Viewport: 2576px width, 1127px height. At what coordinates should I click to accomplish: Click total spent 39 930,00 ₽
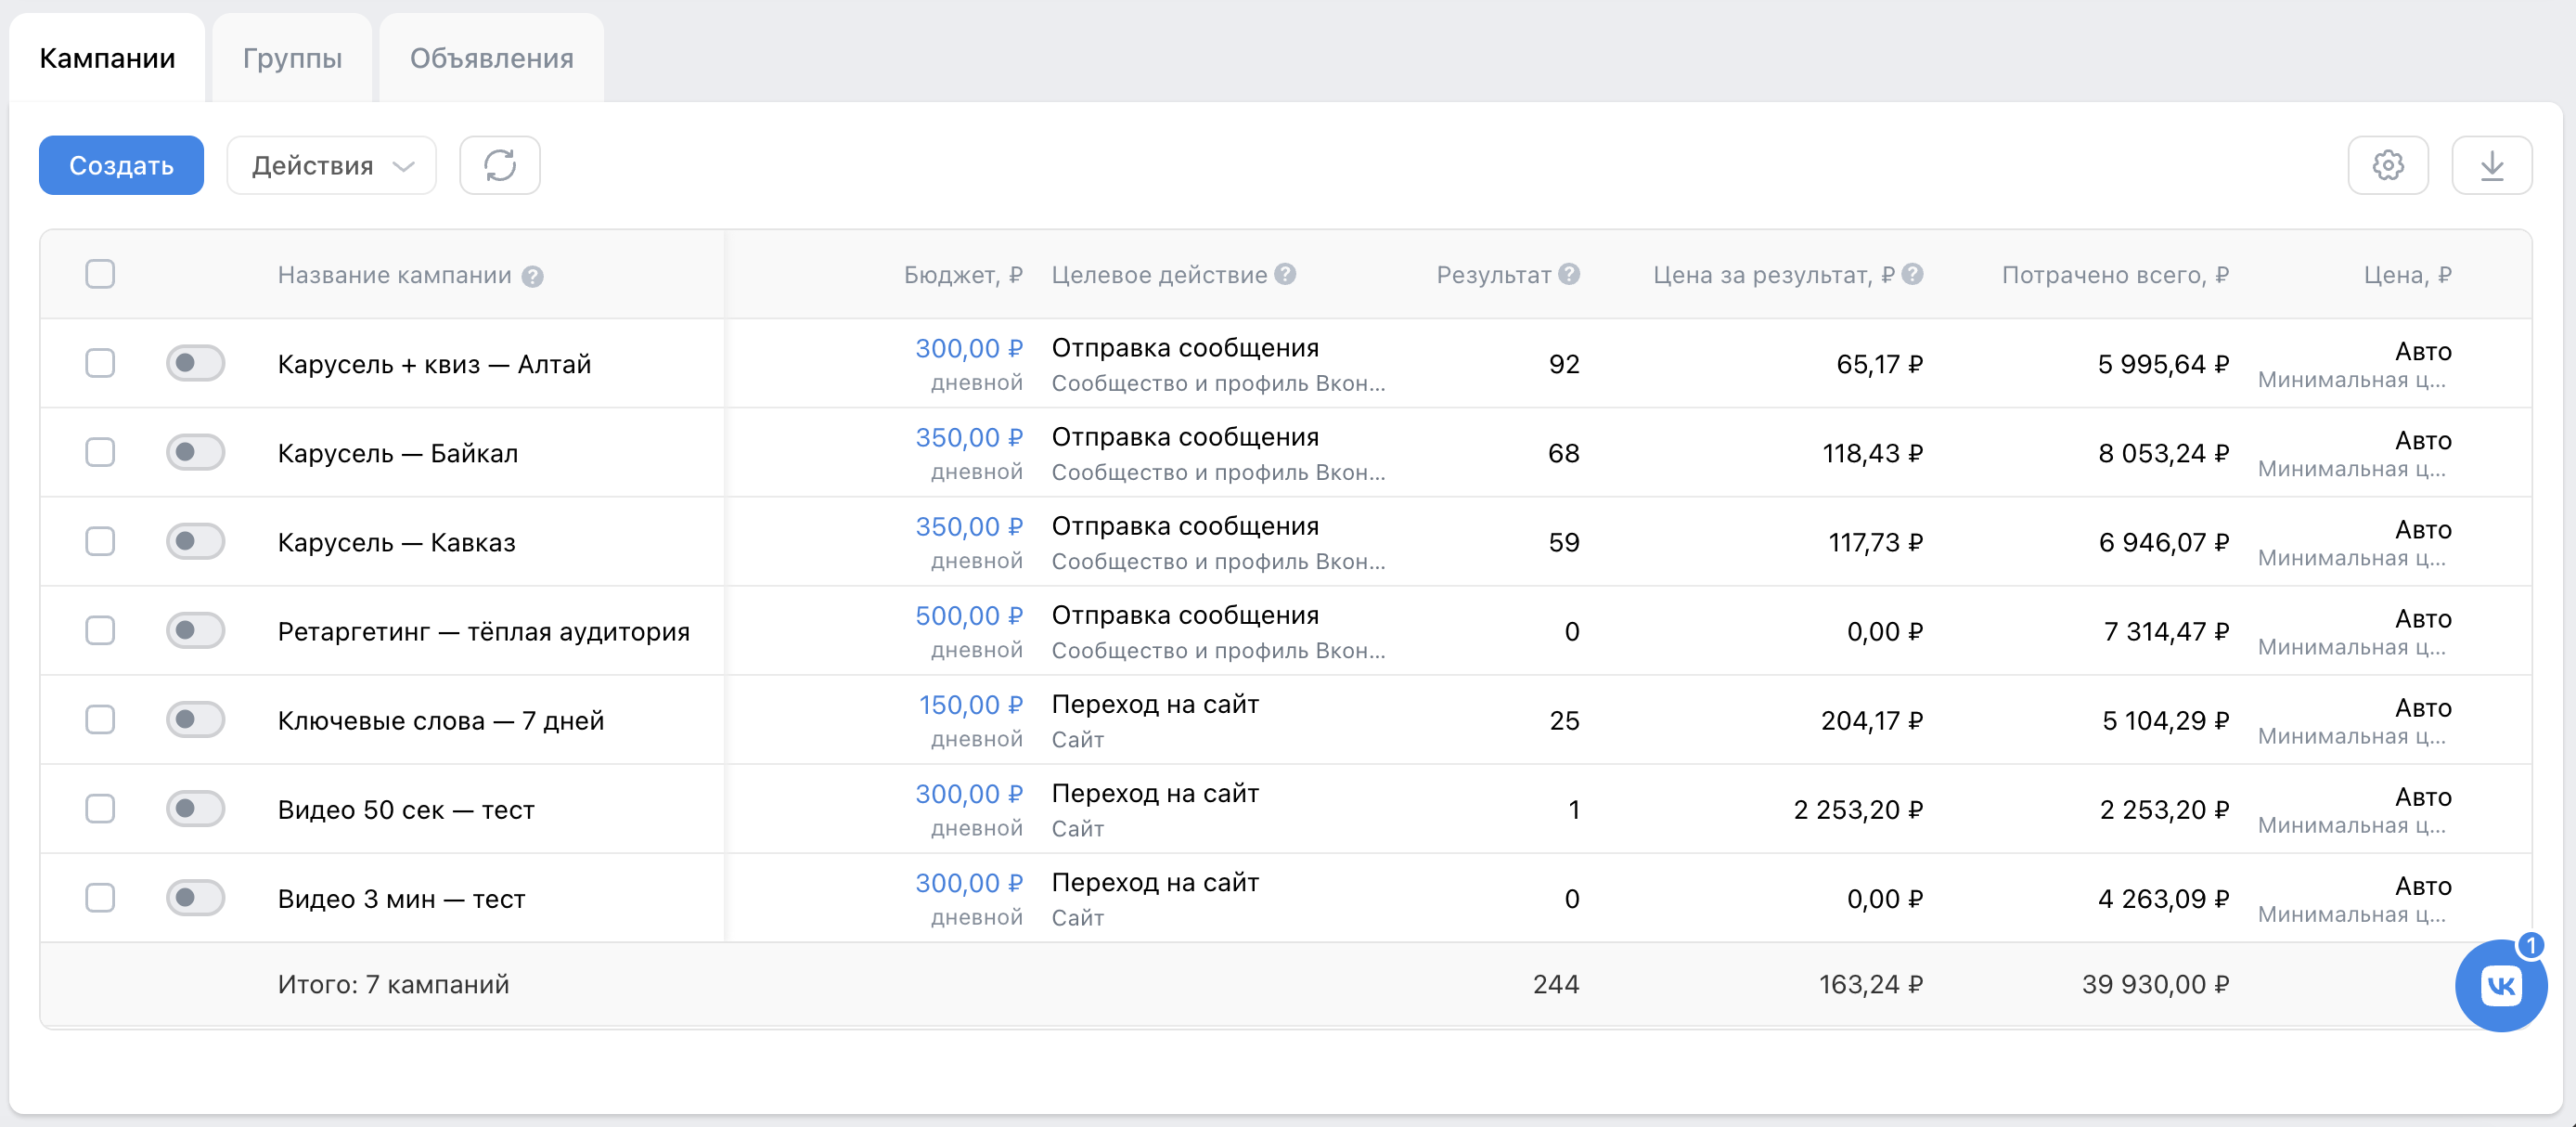point(2155,984)
